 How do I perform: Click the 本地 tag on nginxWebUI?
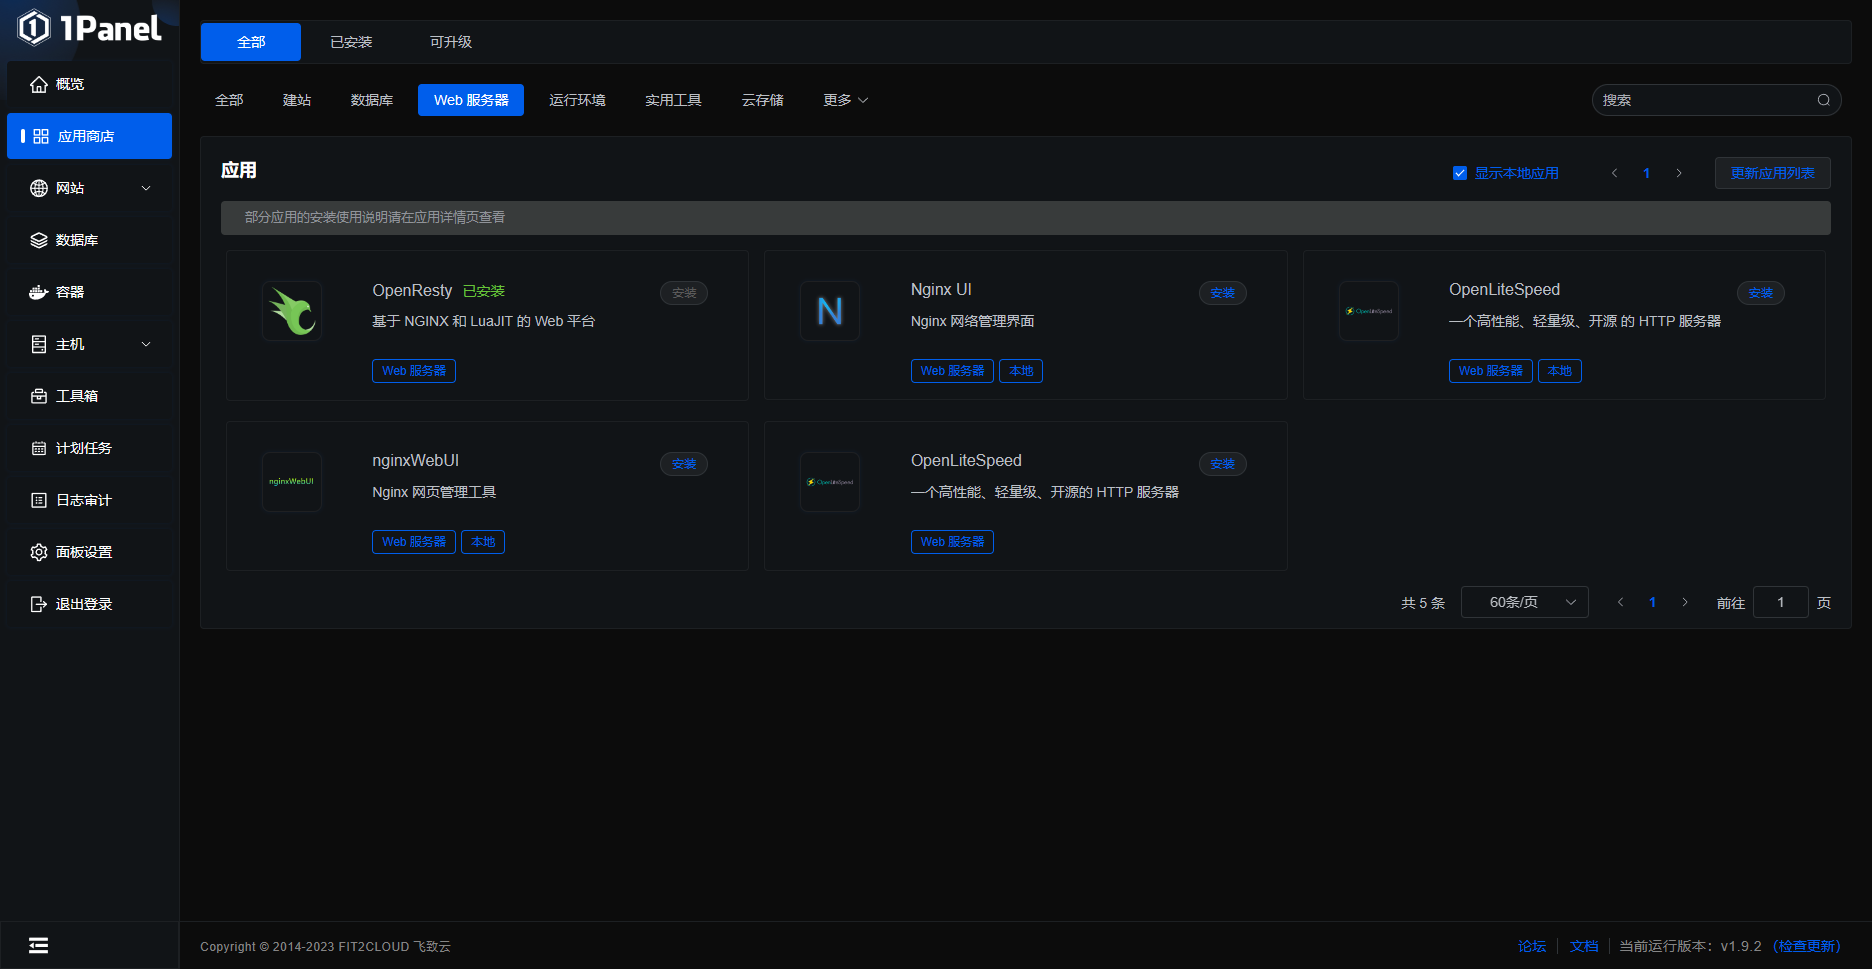coord(483,542)
